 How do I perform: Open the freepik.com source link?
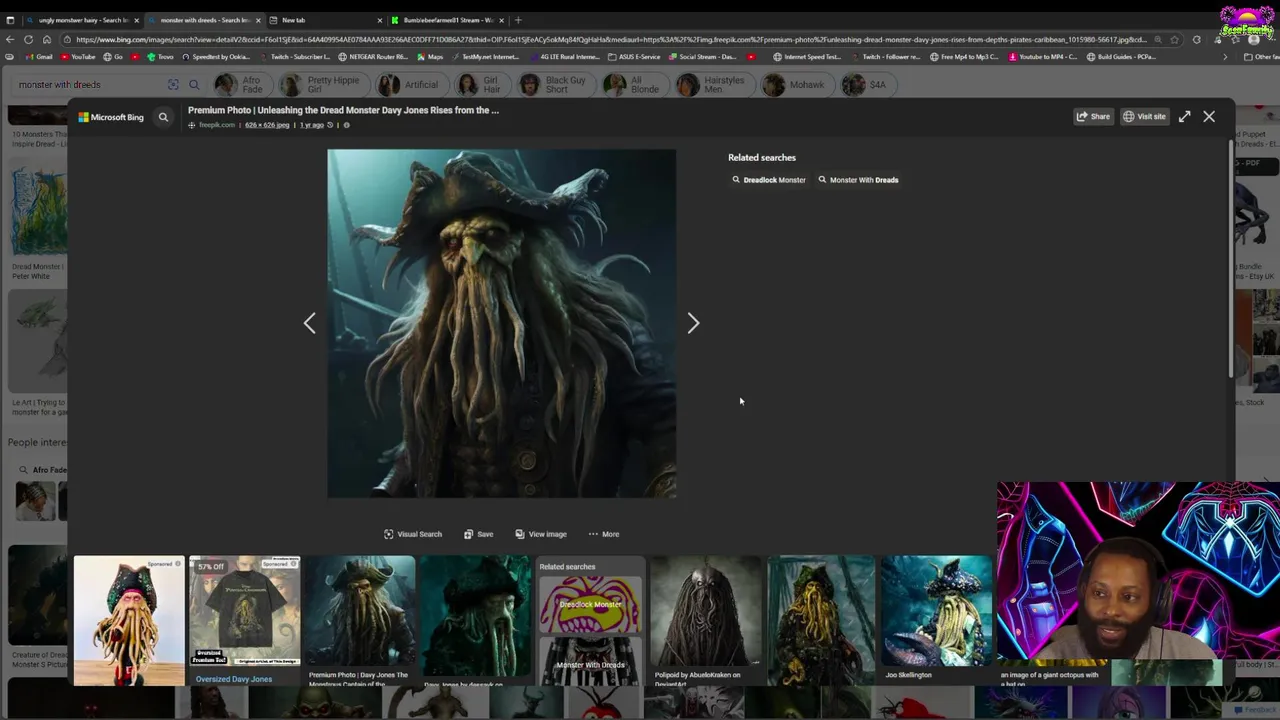(x=216, y=125)
